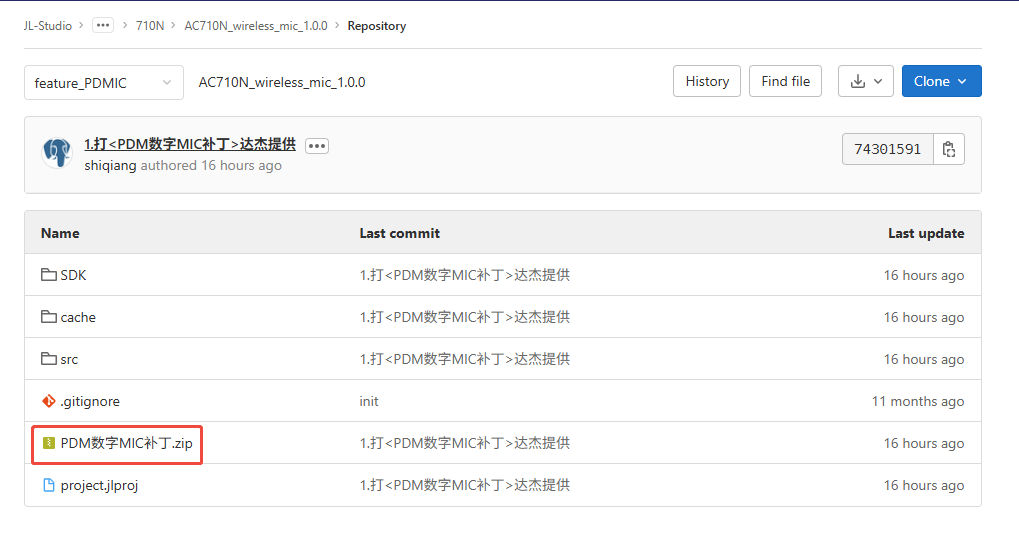Screen dimensions: 1019x537
Task: Open the src folder
Action: pyautogui.click(x=69, y=360)
